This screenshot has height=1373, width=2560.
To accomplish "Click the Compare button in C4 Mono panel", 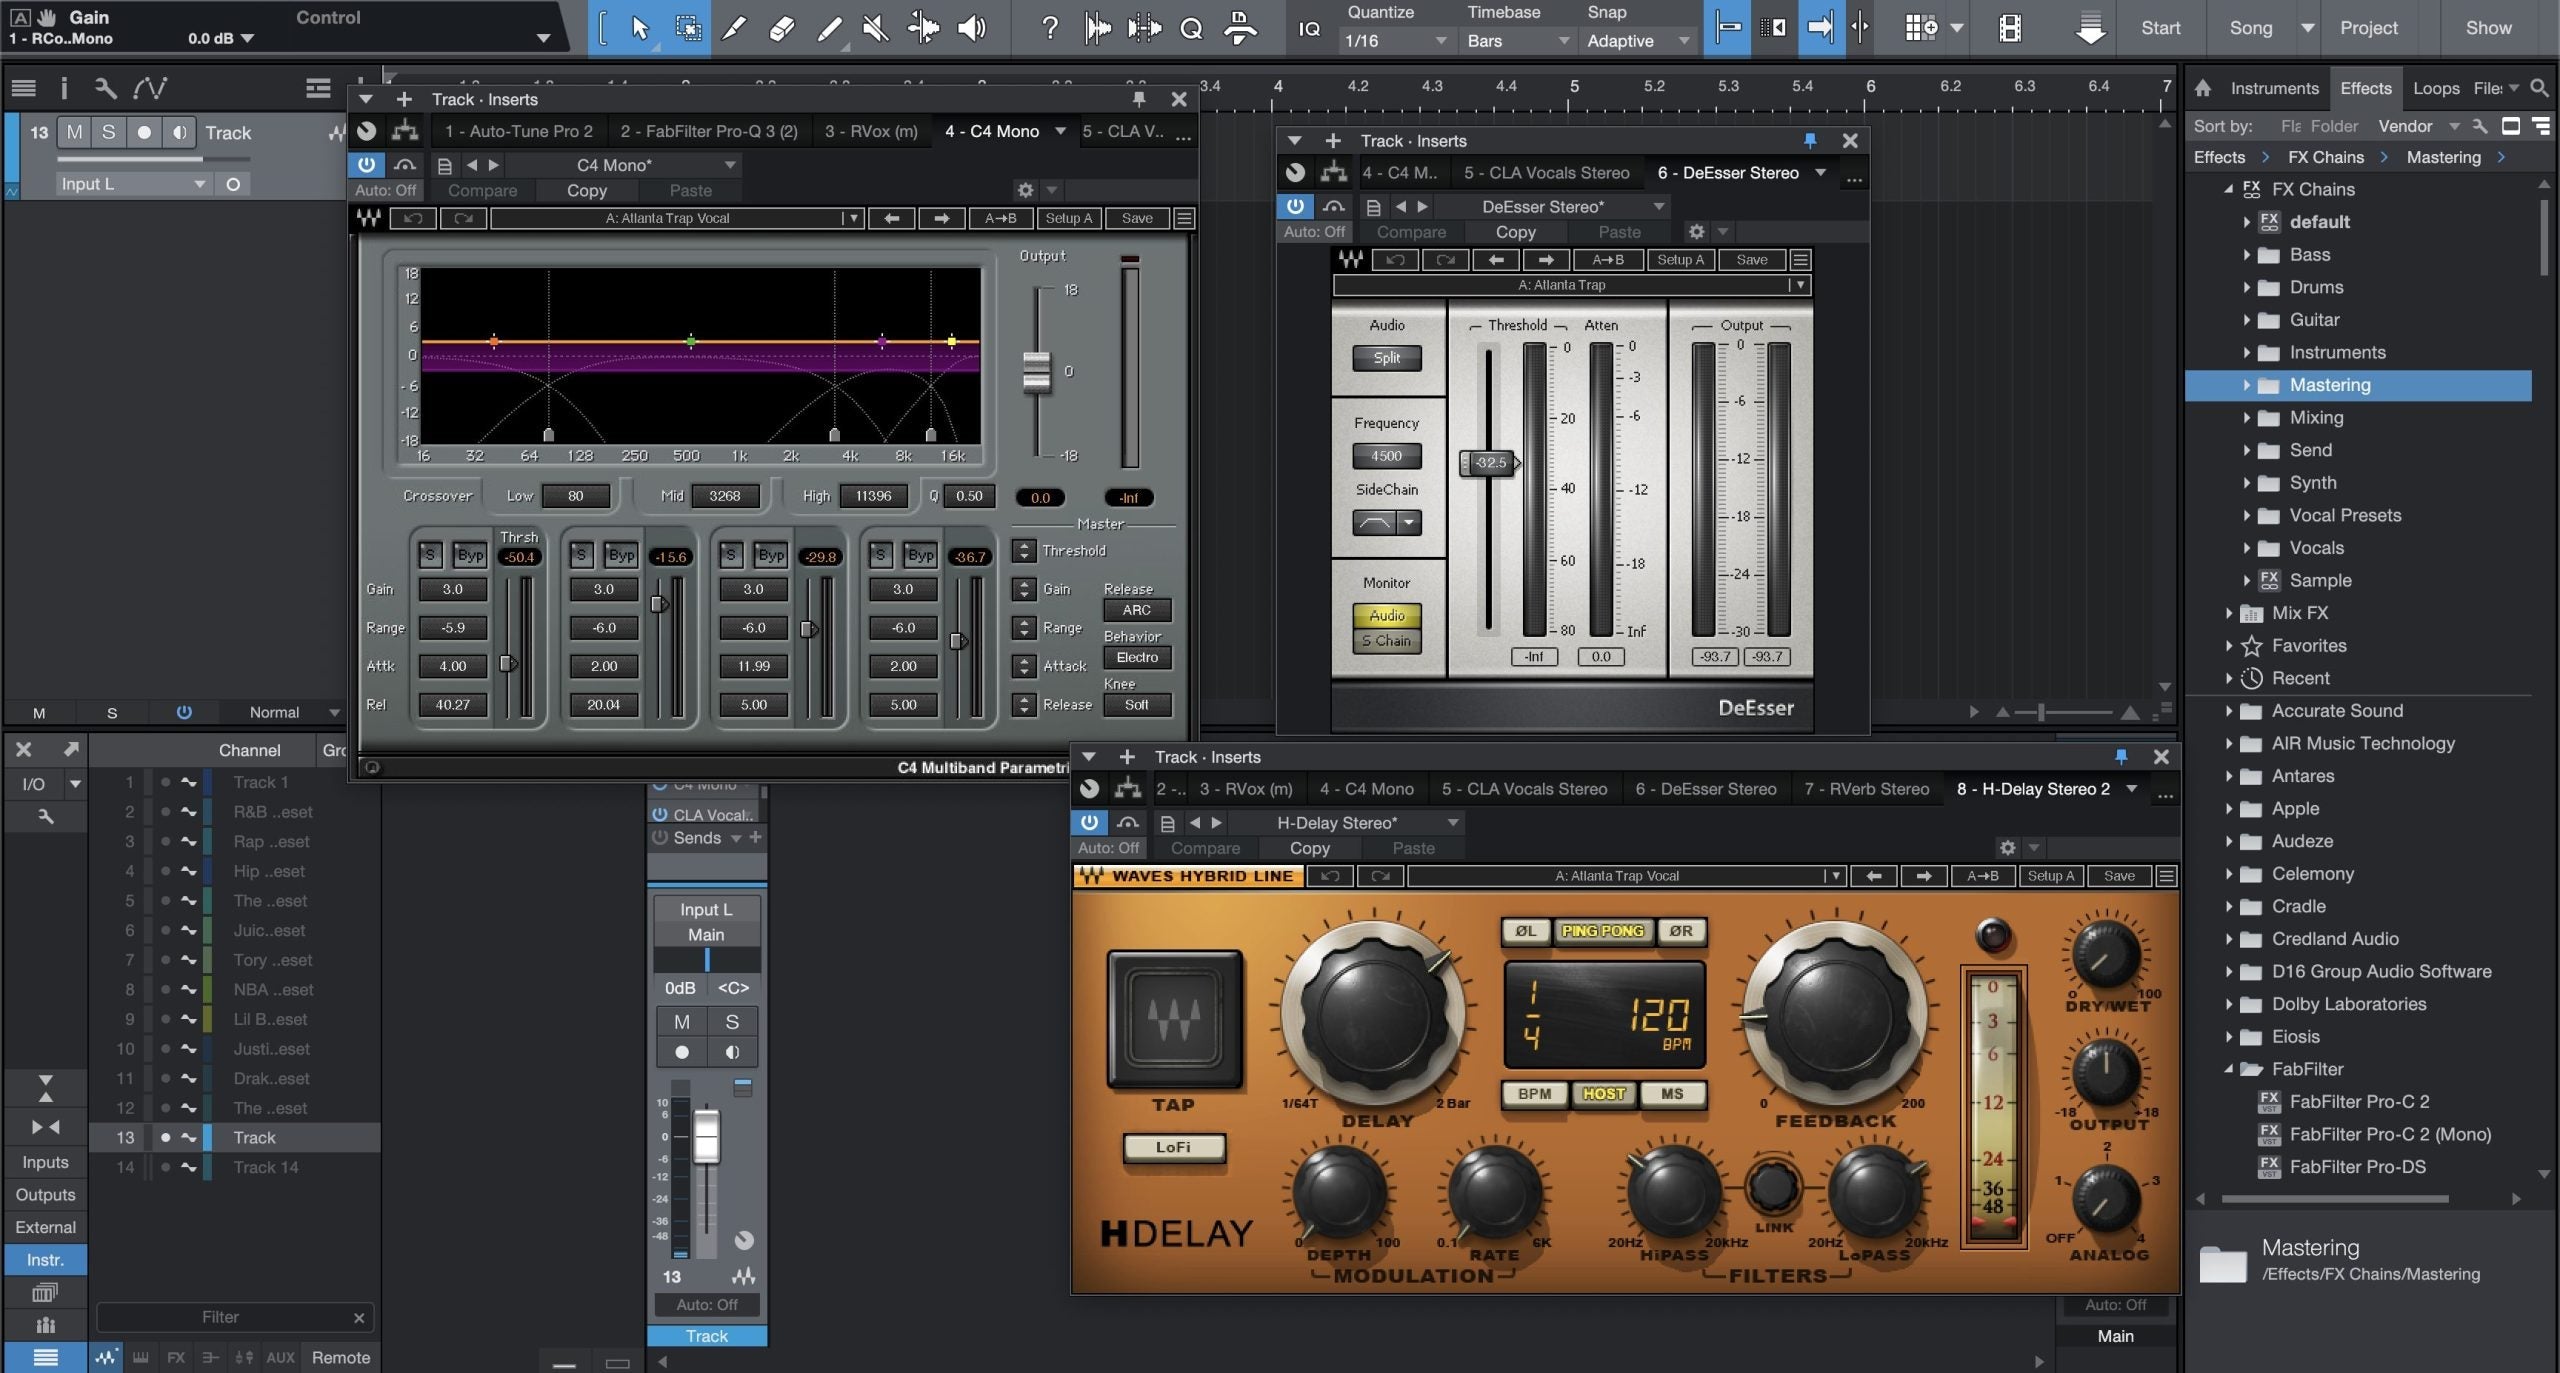I will (x=483, y=190).
